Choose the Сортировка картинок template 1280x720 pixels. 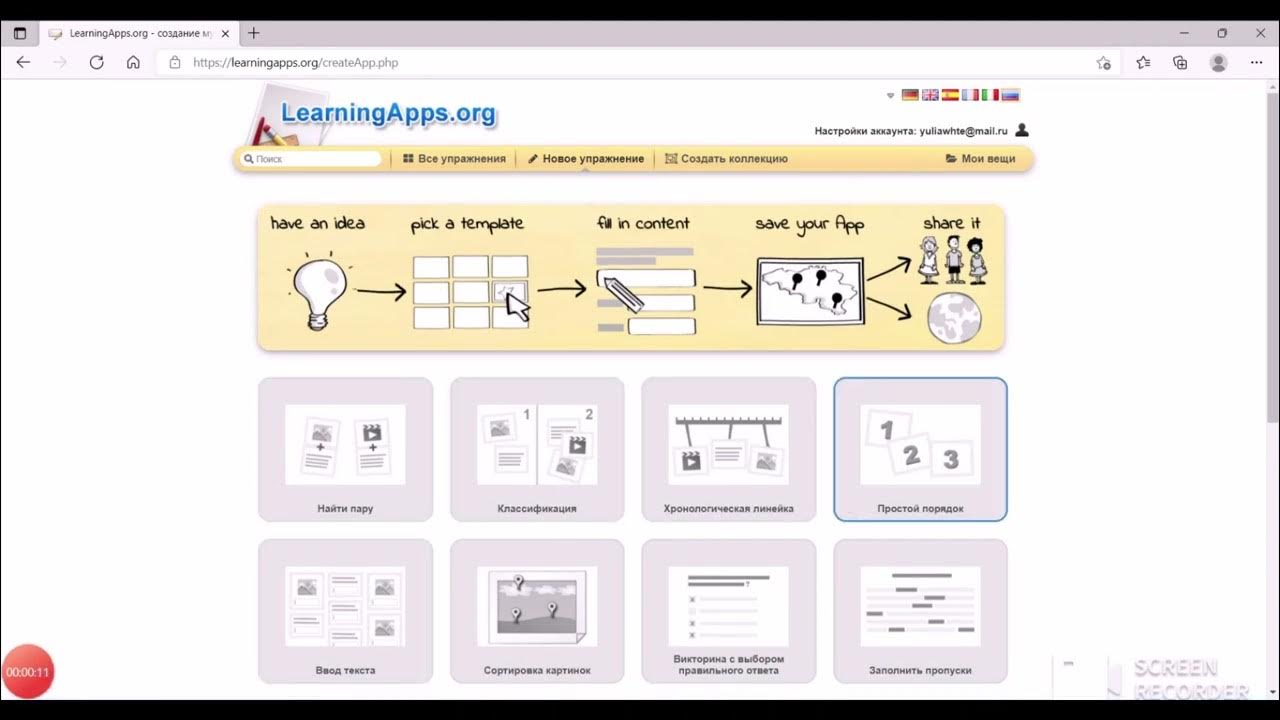(537, 611)
